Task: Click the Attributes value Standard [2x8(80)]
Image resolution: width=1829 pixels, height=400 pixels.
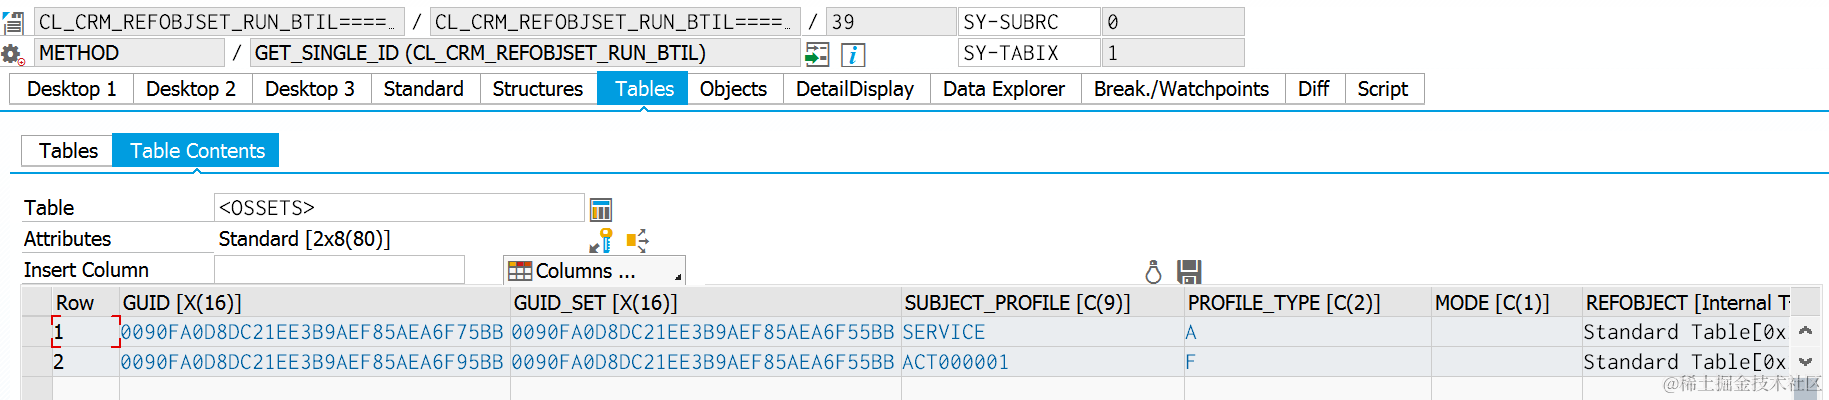Action: (304, 239)
